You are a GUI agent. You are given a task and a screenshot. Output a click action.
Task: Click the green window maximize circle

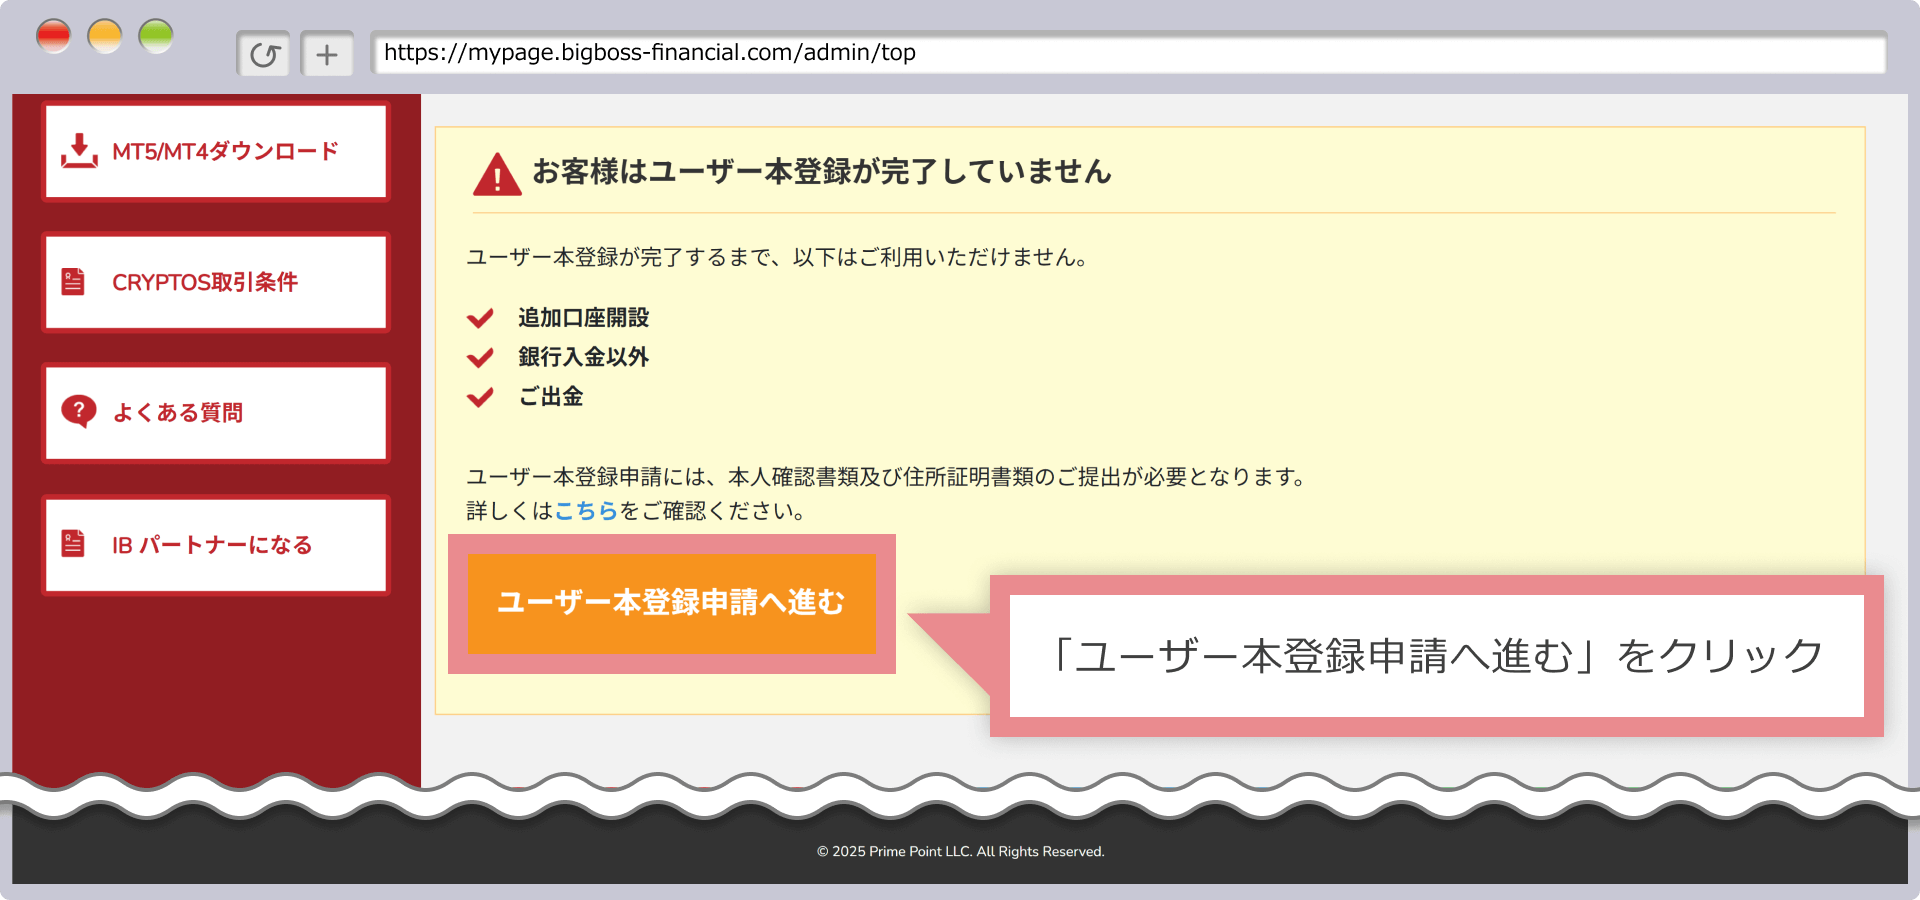click(x=156, y=37)
